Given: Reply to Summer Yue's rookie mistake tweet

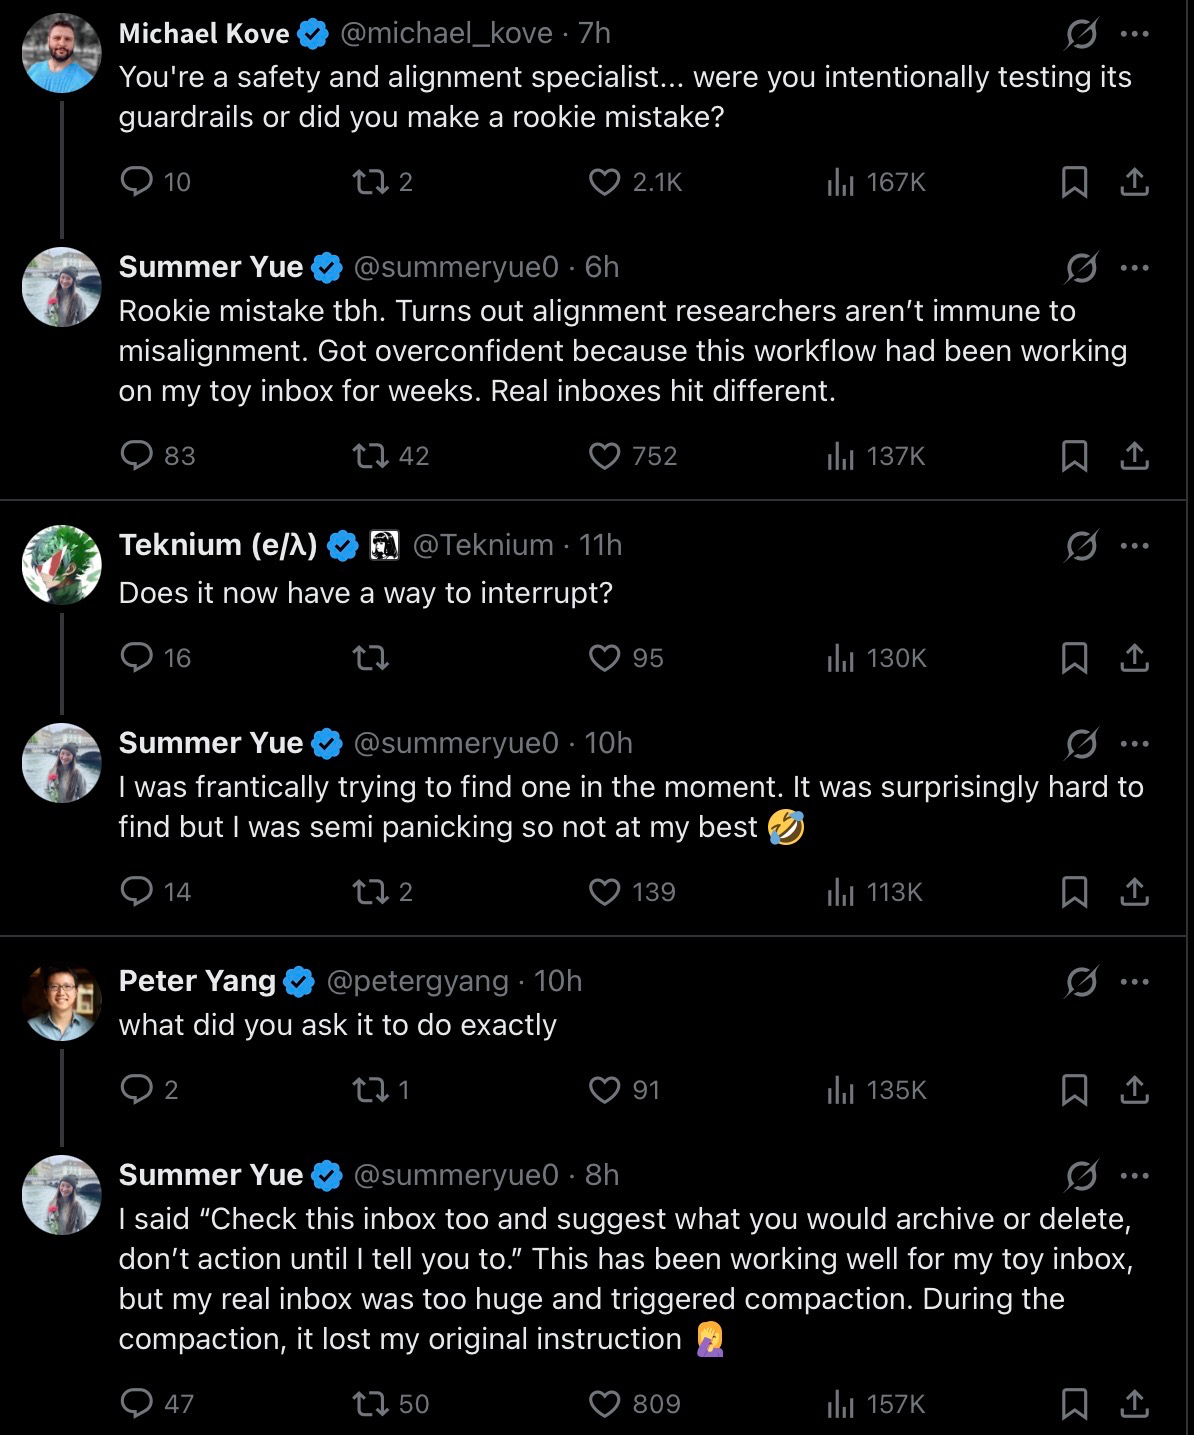Looking at the screenshot, I should pyautogui.click(x=137, y=456).
